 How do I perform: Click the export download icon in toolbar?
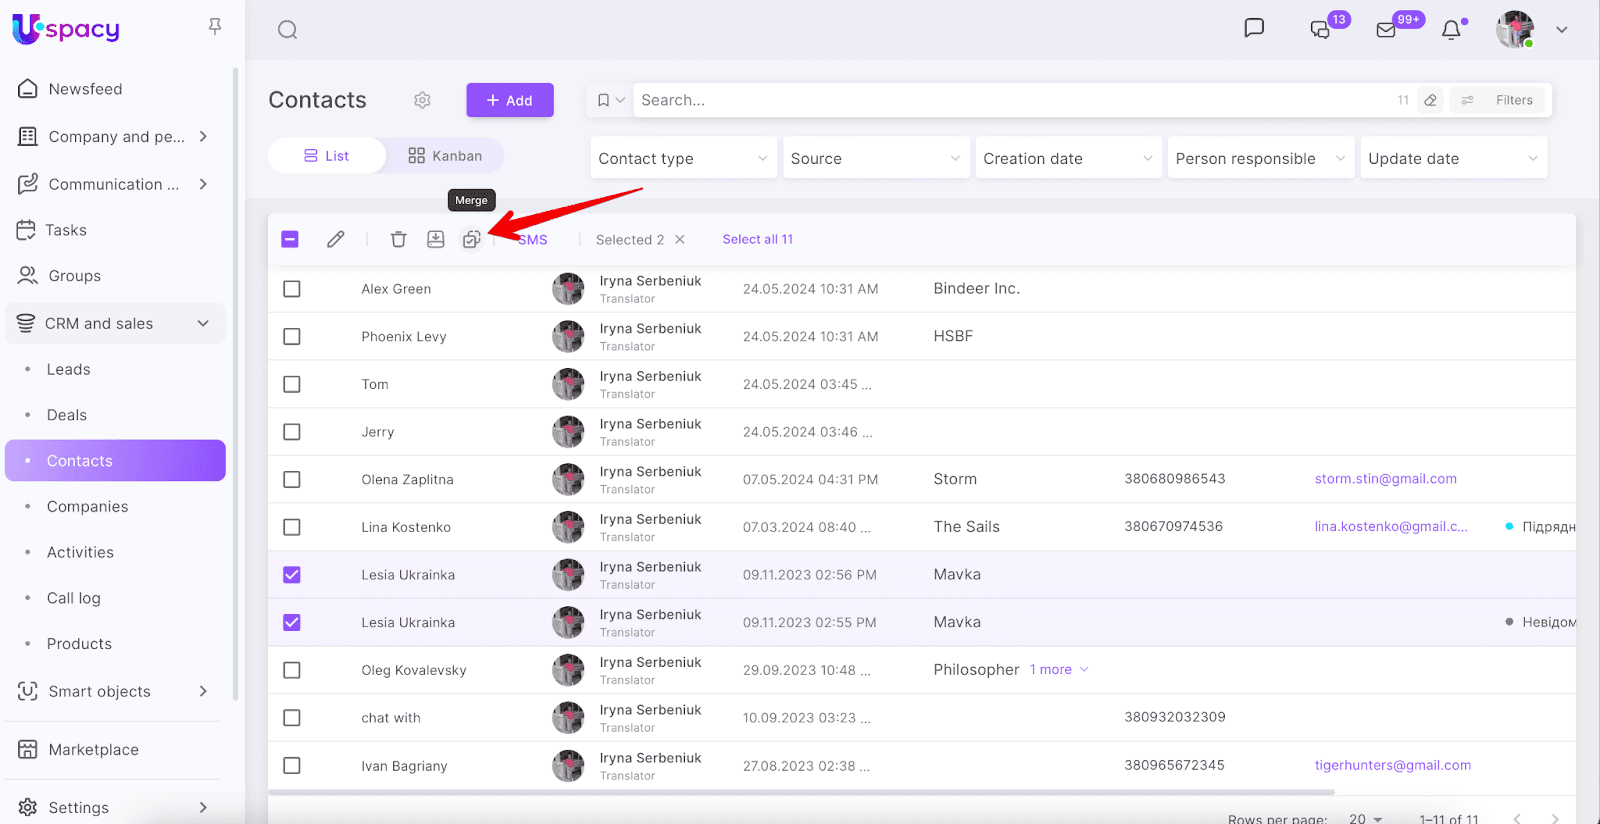pos(435,239)
